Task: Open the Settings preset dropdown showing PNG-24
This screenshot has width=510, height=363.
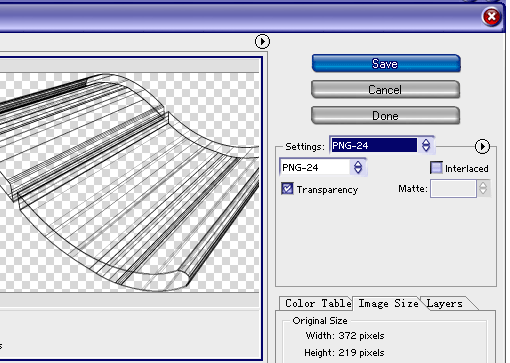Action: (x=382, y=145)
